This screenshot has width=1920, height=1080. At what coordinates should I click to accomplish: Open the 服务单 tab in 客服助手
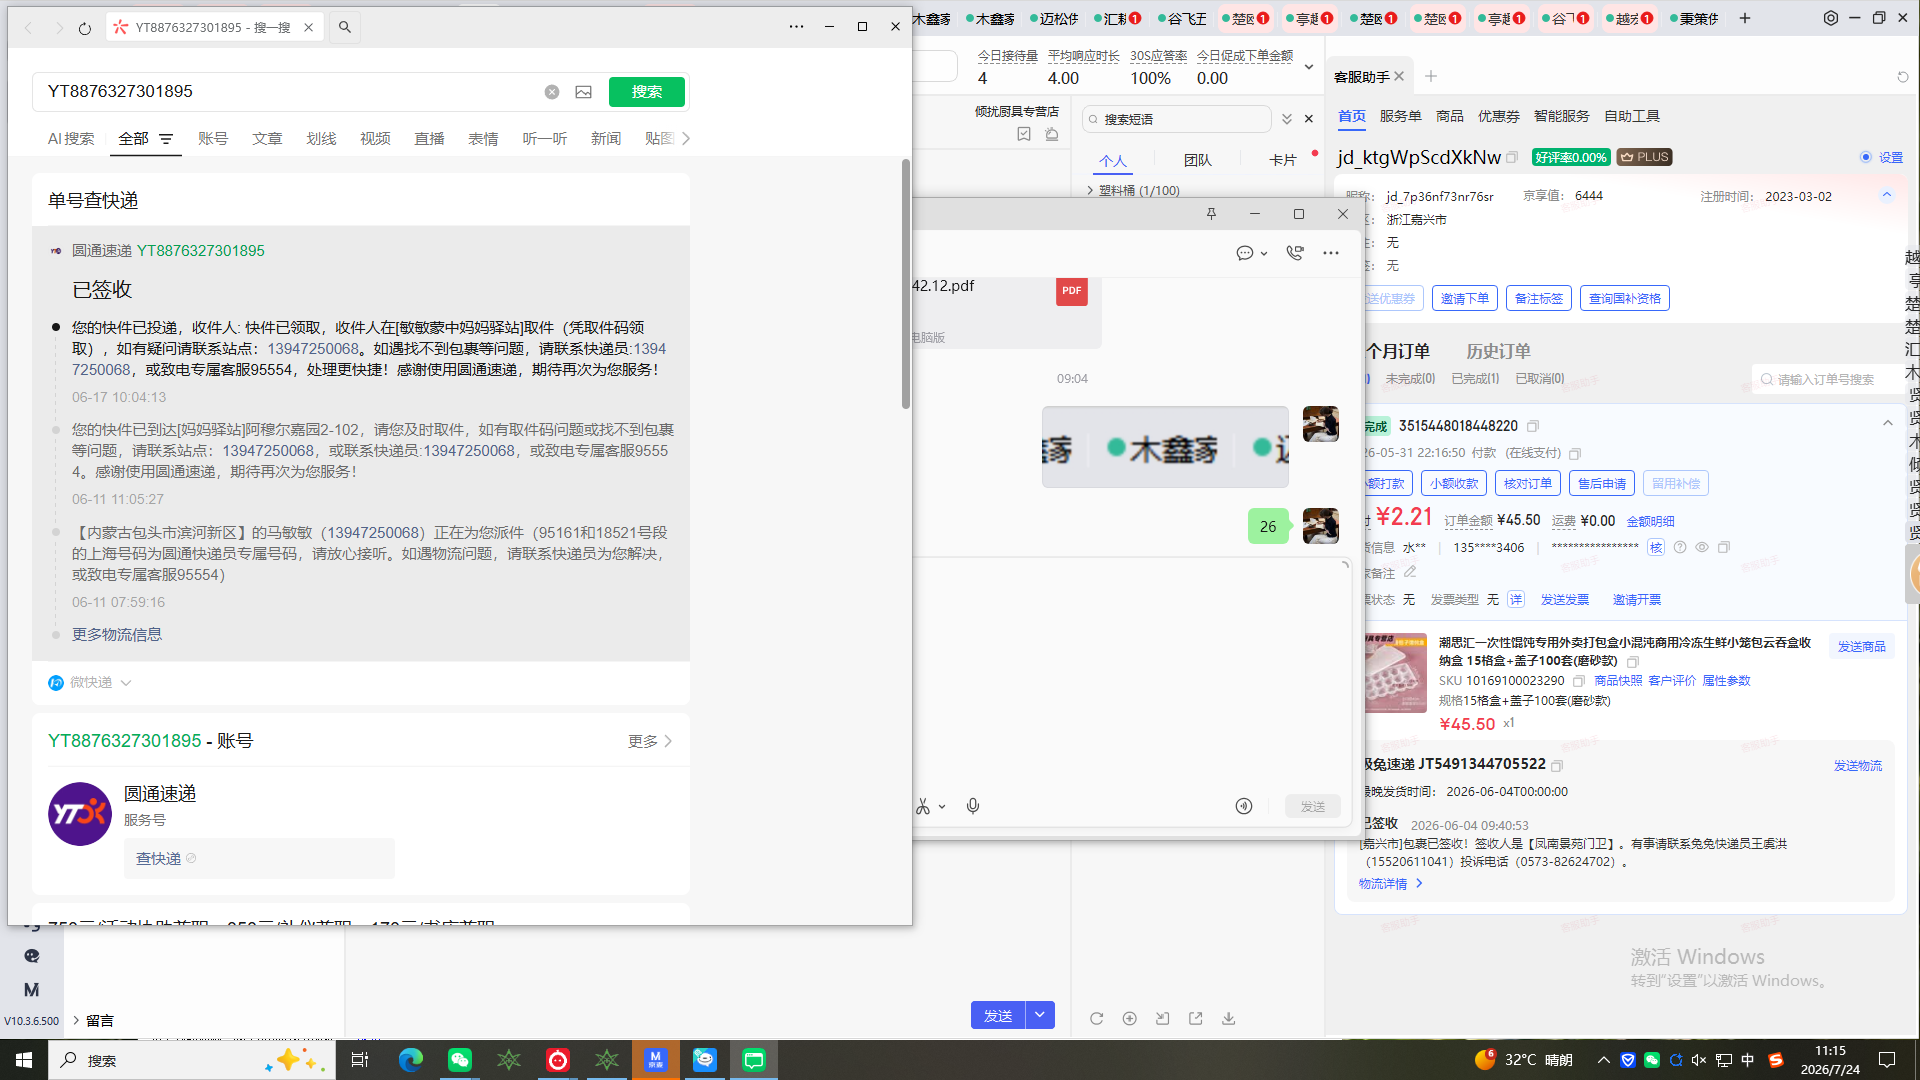point(1400,116)
